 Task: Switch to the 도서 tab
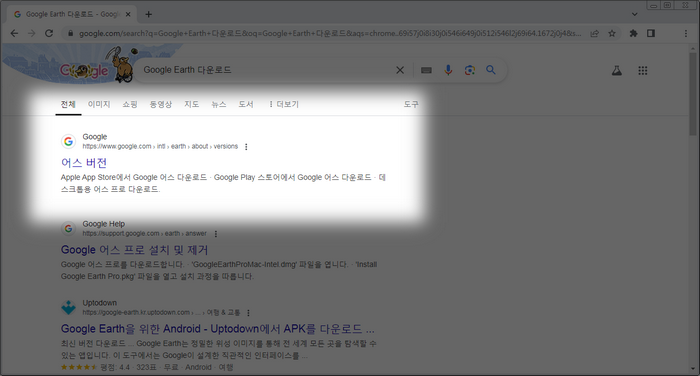point(246,104)
